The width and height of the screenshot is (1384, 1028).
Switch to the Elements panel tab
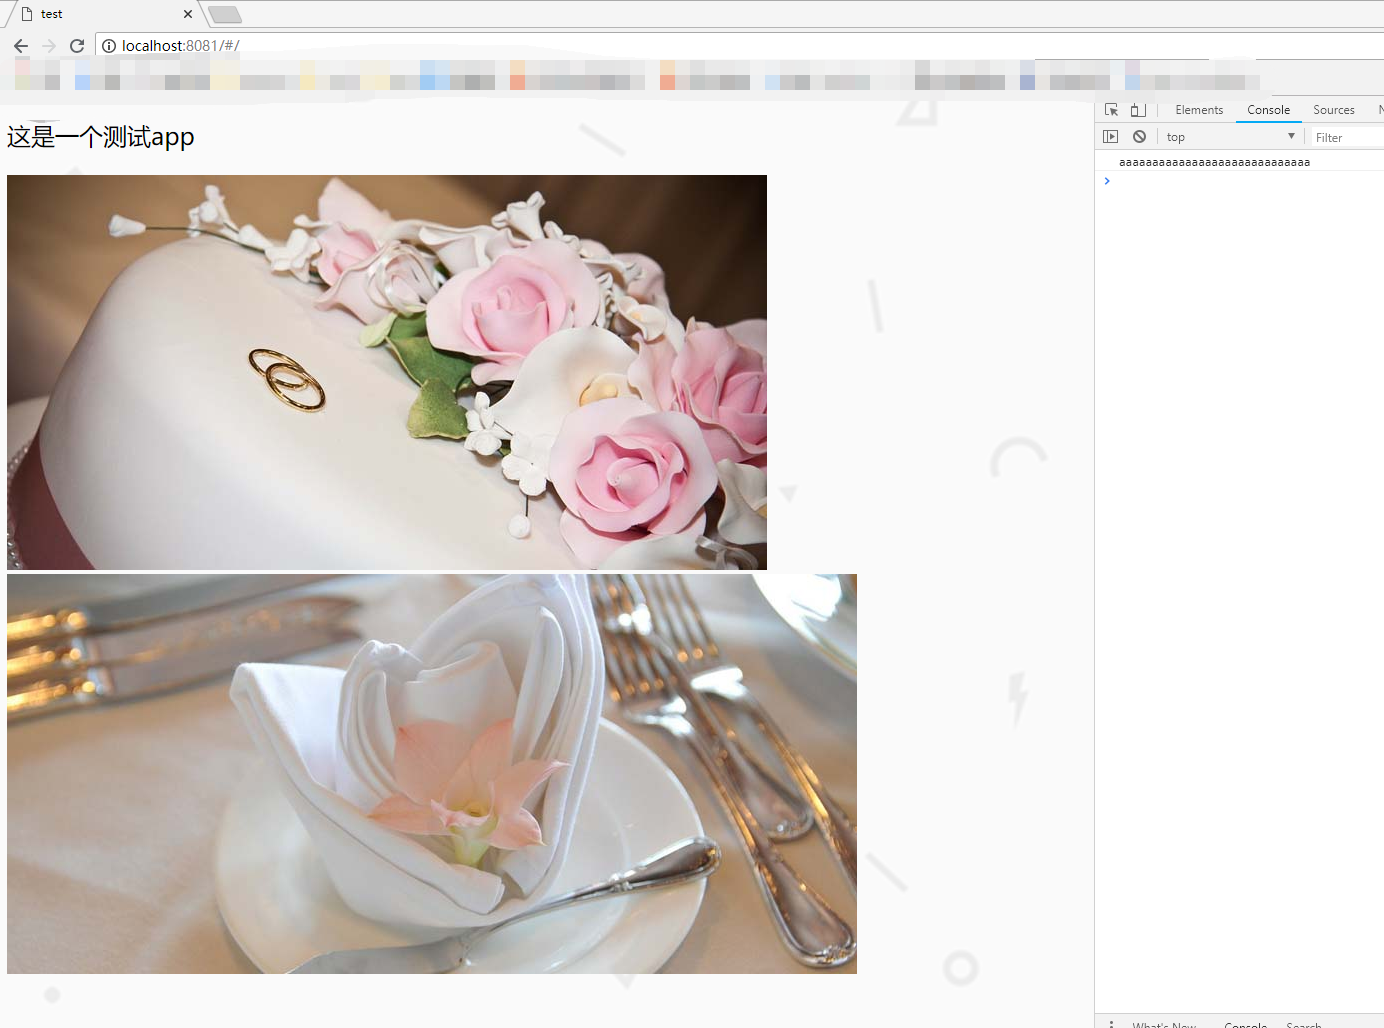point(1199,110)
